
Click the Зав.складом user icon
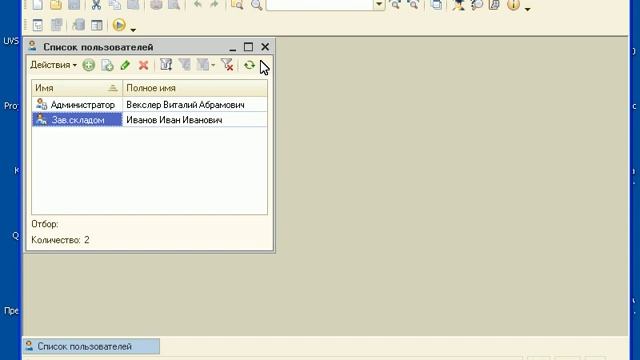41,119
